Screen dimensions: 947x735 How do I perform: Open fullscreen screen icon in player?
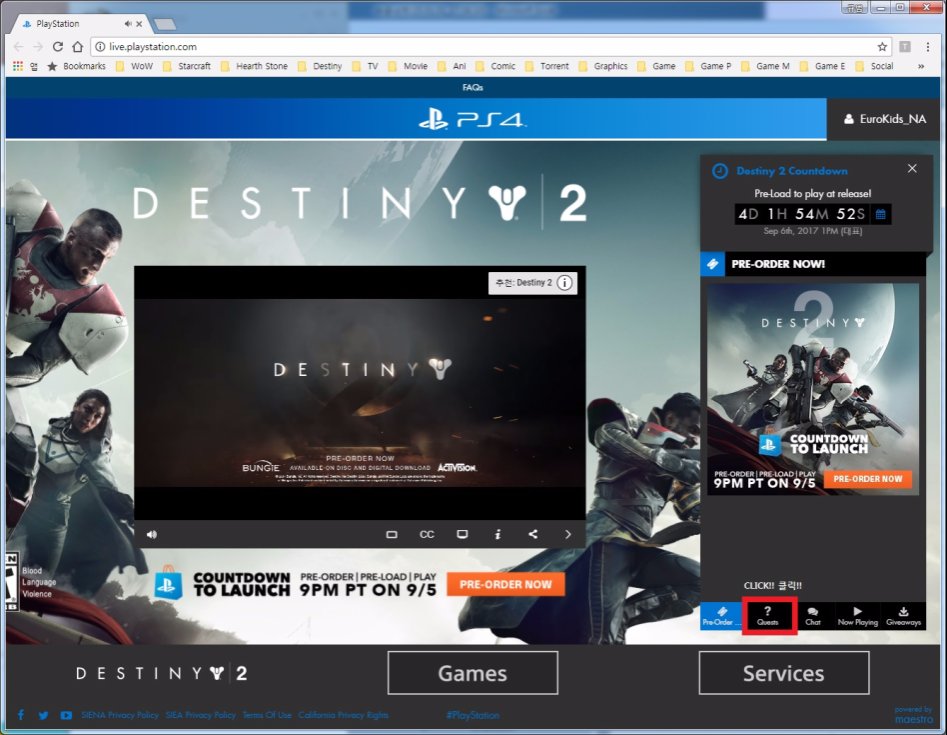point(462,534)
